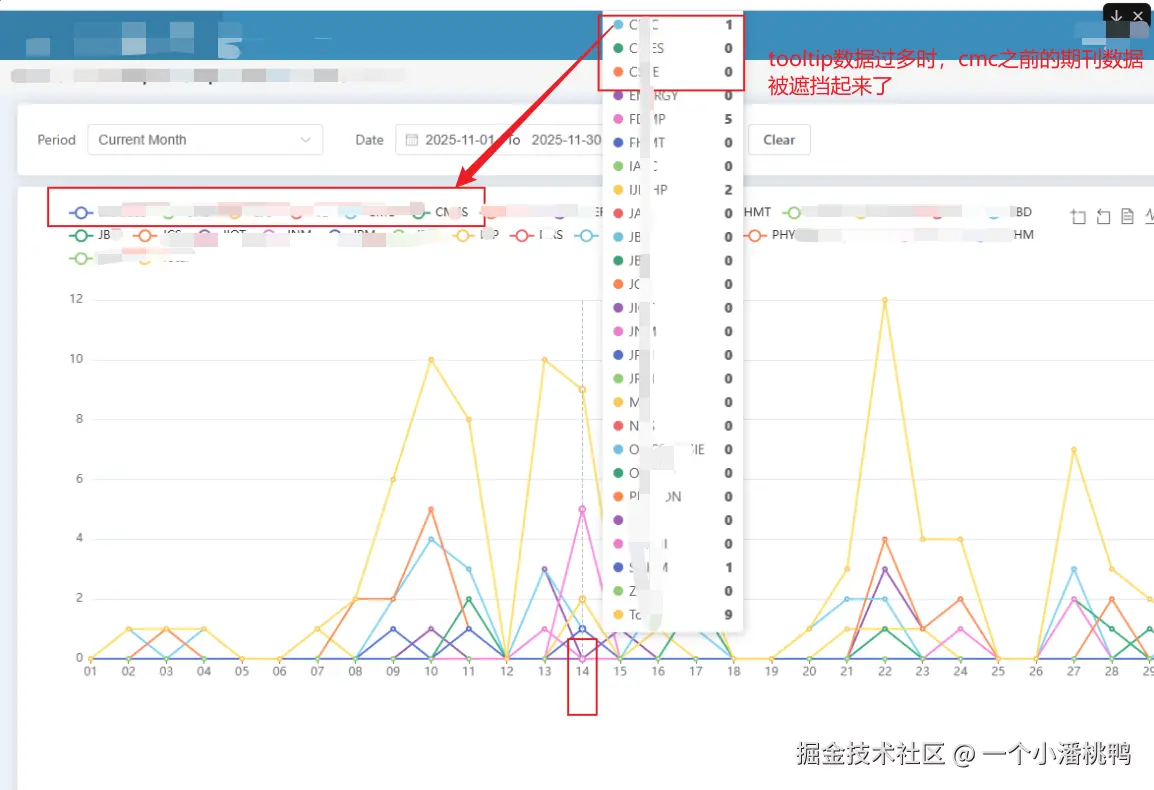This screenshot has width=1154, height=790.
Task: Toggle the red legend series ending in S
Action: point(537,235)
